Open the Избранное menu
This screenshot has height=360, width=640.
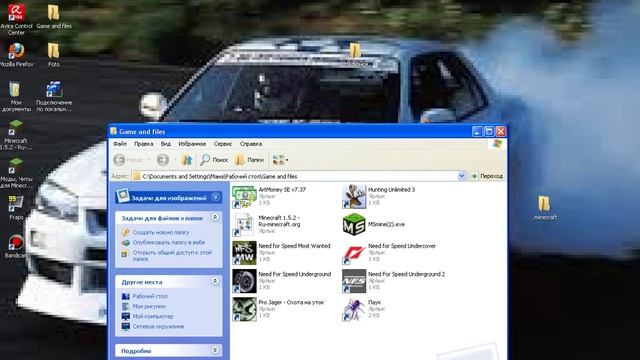click(x=192, y=144)
